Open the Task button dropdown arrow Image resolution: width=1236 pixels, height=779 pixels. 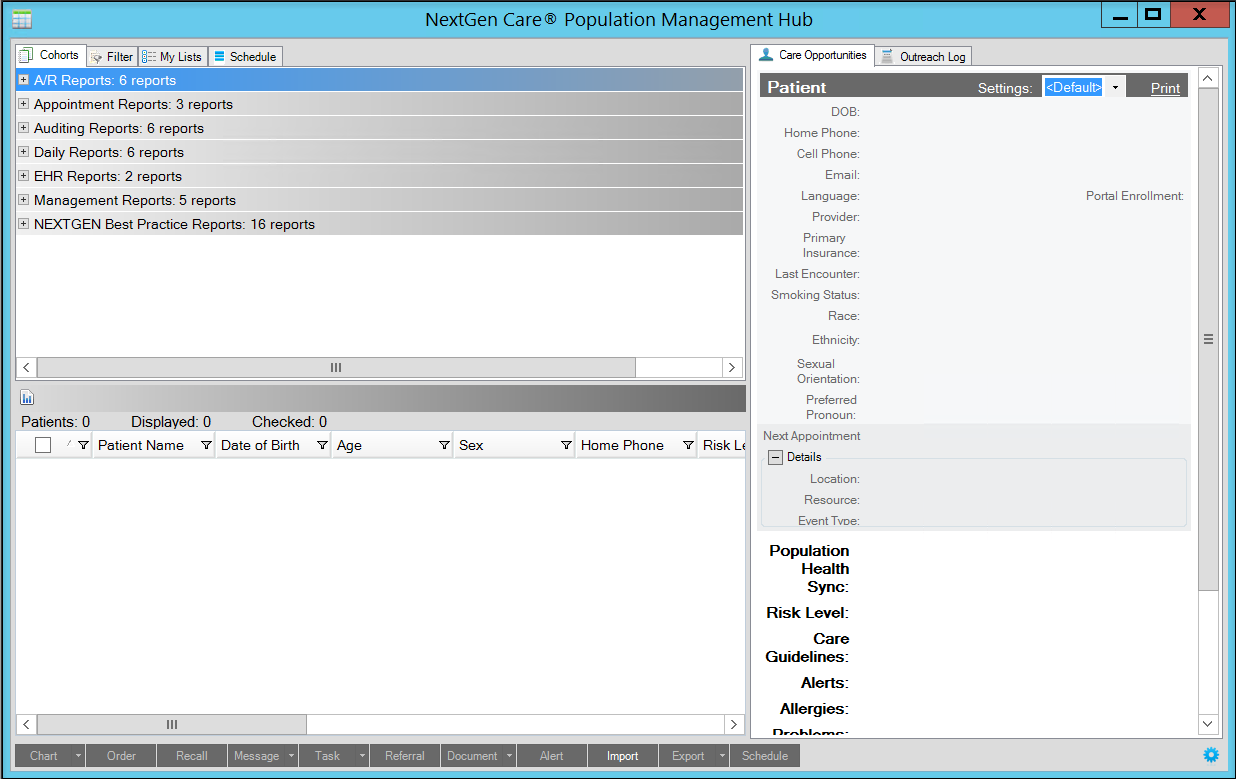362,756
